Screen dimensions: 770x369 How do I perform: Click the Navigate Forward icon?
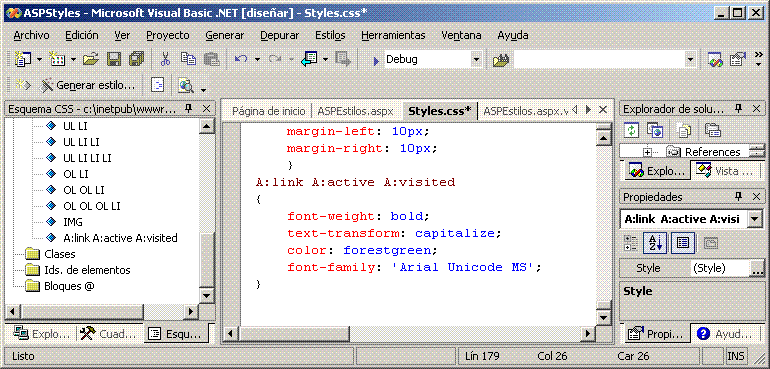point(343,59)
